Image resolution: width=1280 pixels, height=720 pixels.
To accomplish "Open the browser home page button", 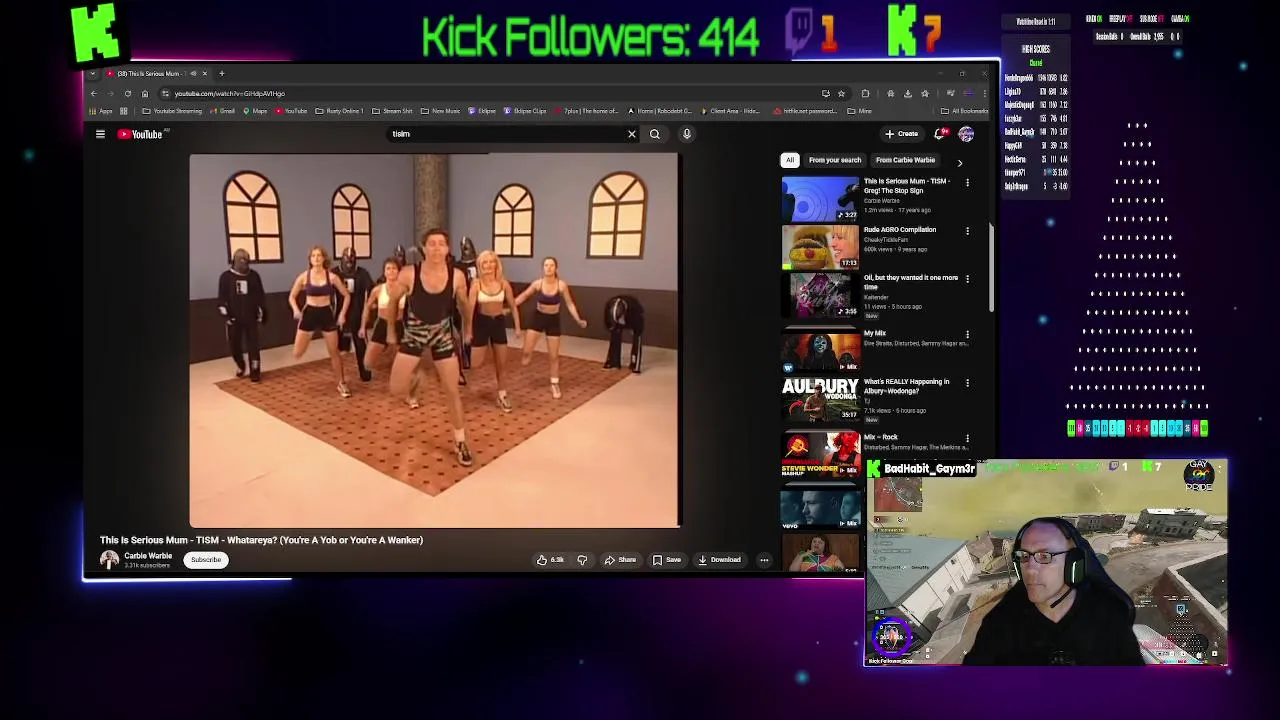I will [x=144, y=94].
